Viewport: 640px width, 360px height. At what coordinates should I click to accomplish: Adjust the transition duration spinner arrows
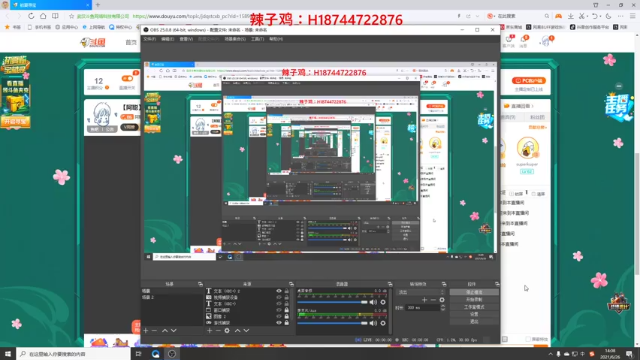(x=443, y=308)
